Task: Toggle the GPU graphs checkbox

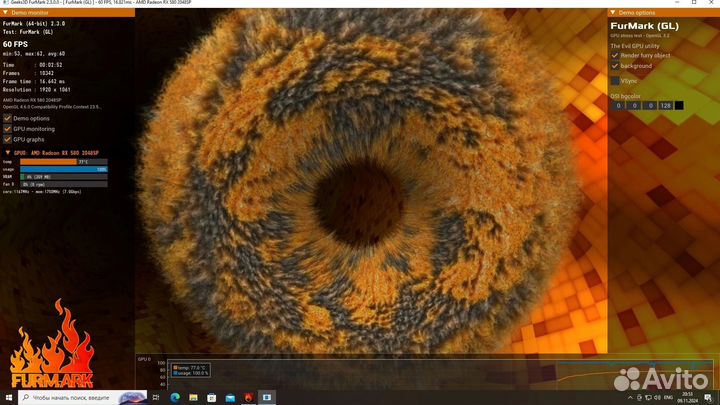Action: [7, 140]
